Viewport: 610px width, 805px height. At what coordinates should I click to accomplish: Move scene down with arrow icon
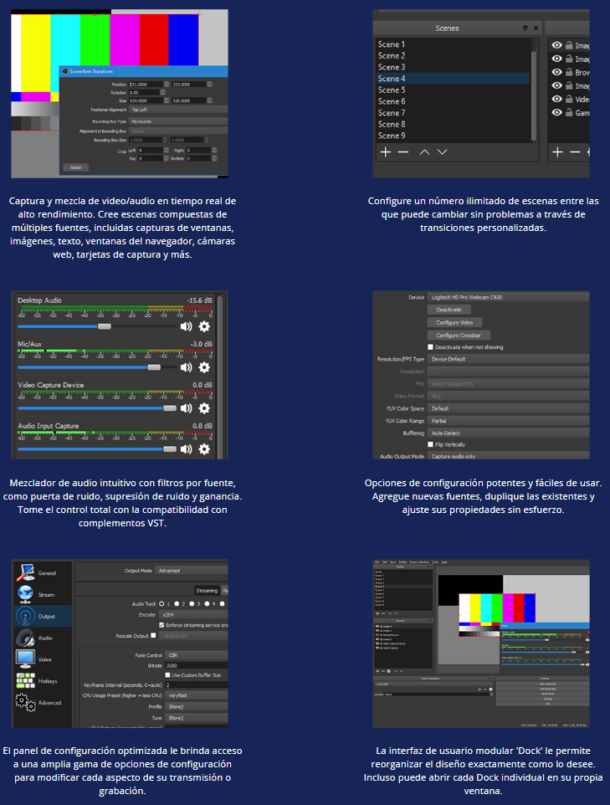point(442,152)
